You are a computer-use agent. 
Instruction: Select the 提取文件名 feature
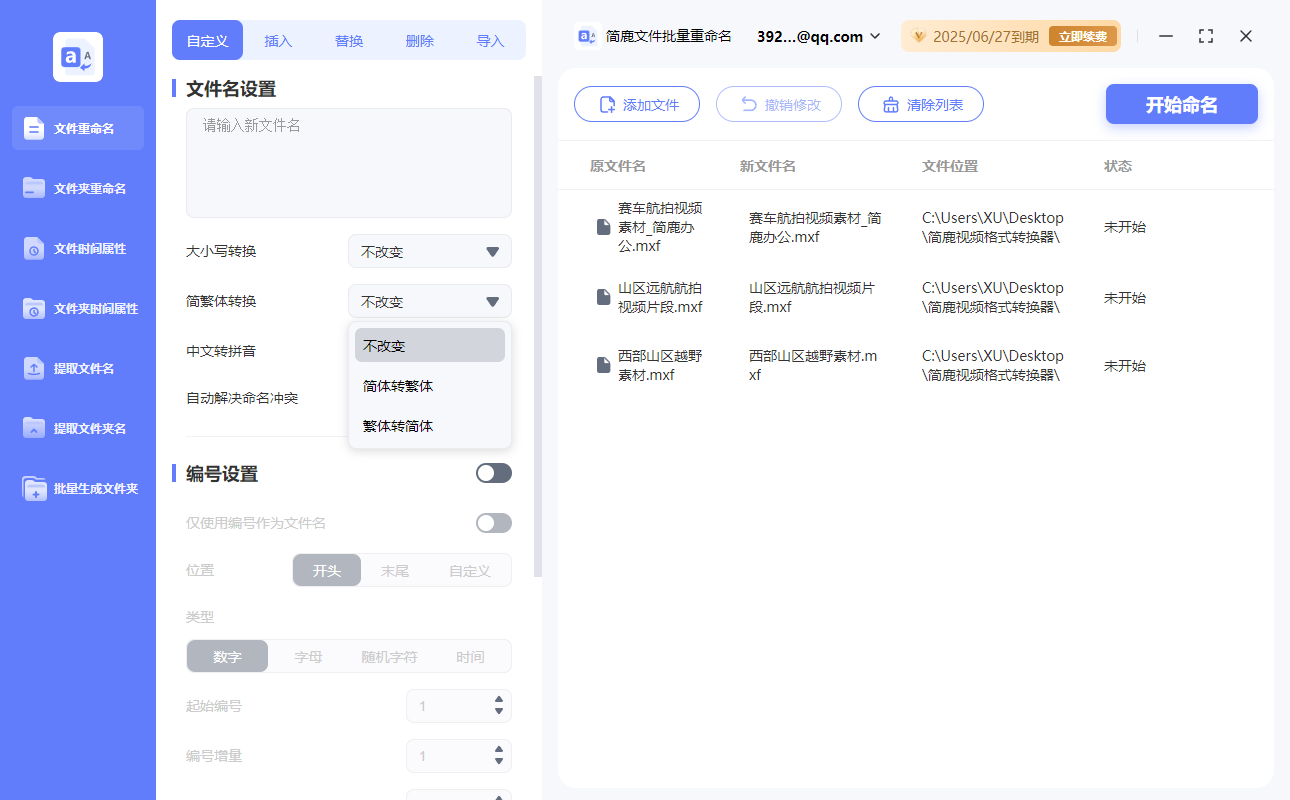76,368
